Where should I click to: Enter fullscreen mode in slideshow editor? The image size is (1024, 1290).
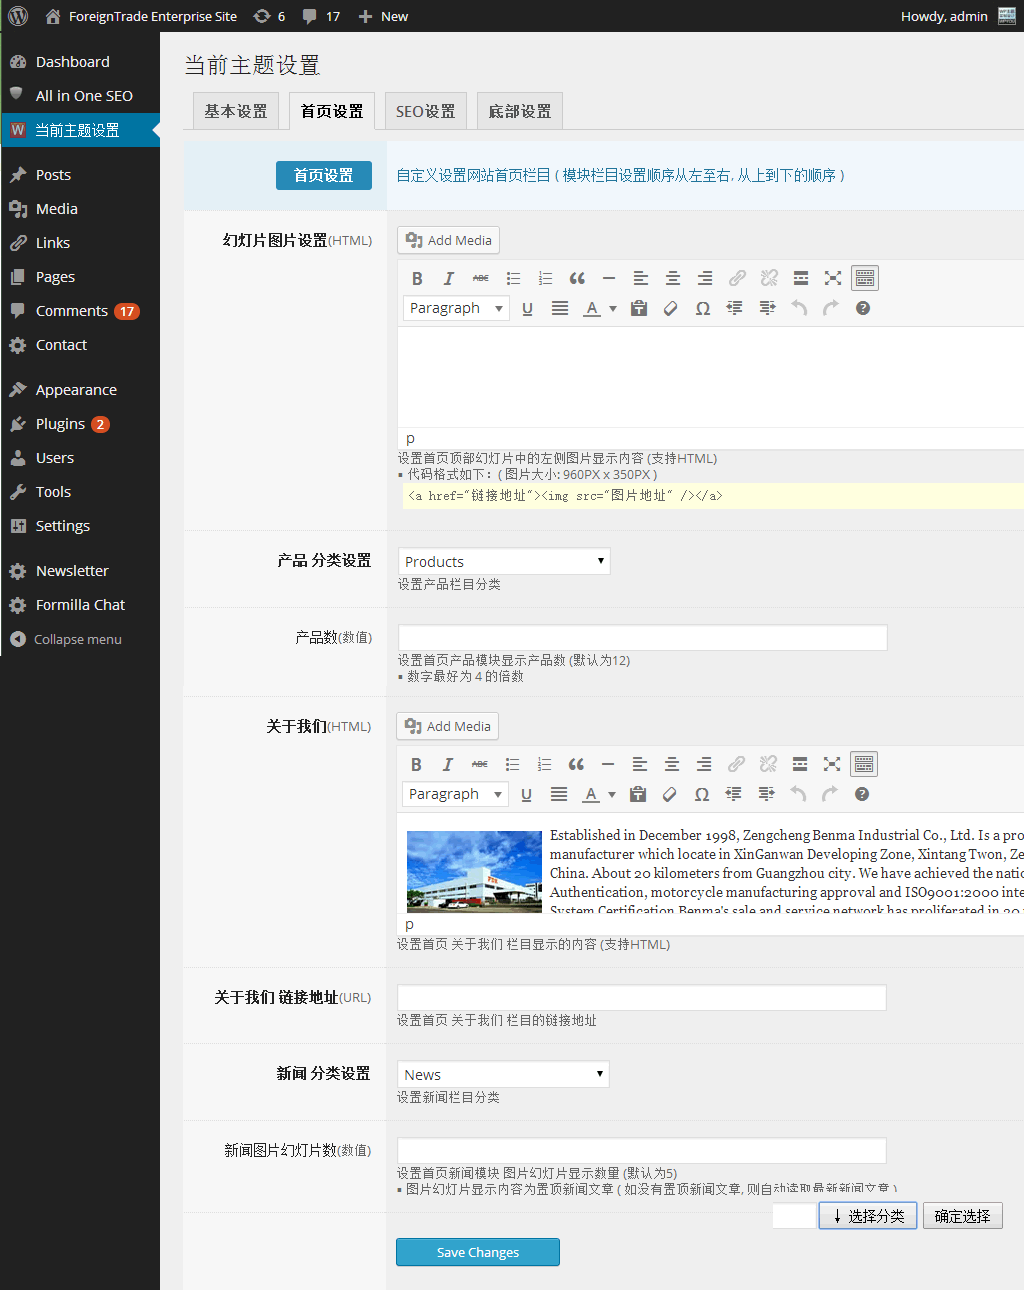coord(833,278)
